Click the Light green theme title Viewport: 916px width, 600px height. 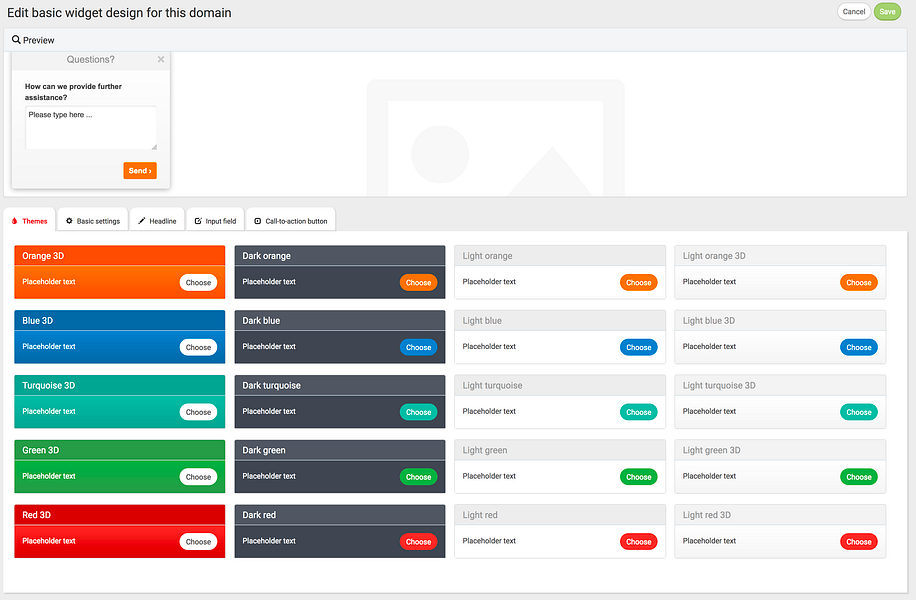tap(485, 450)
